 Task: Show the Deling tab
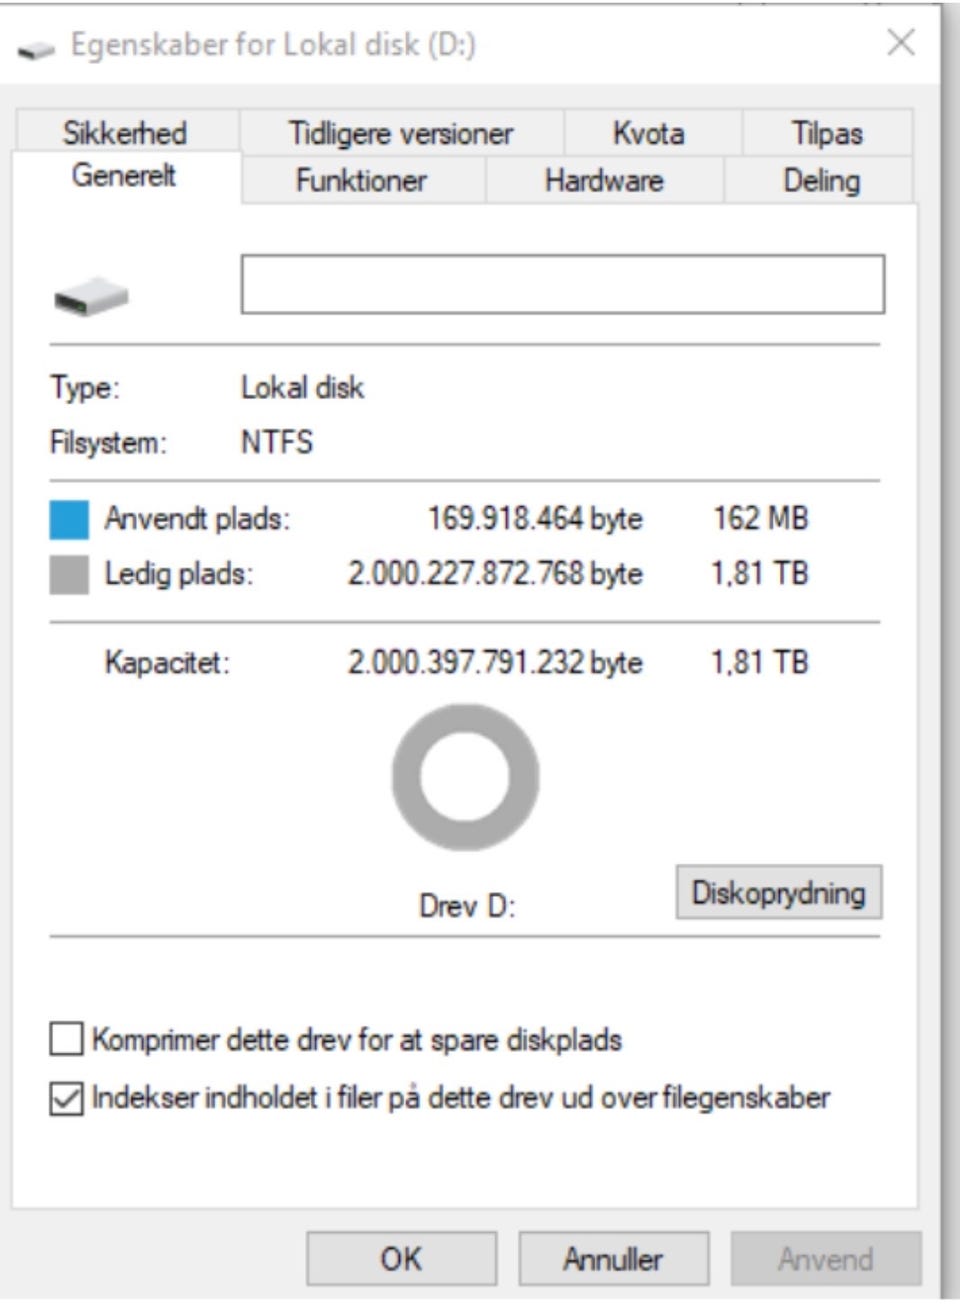(820, 180)
